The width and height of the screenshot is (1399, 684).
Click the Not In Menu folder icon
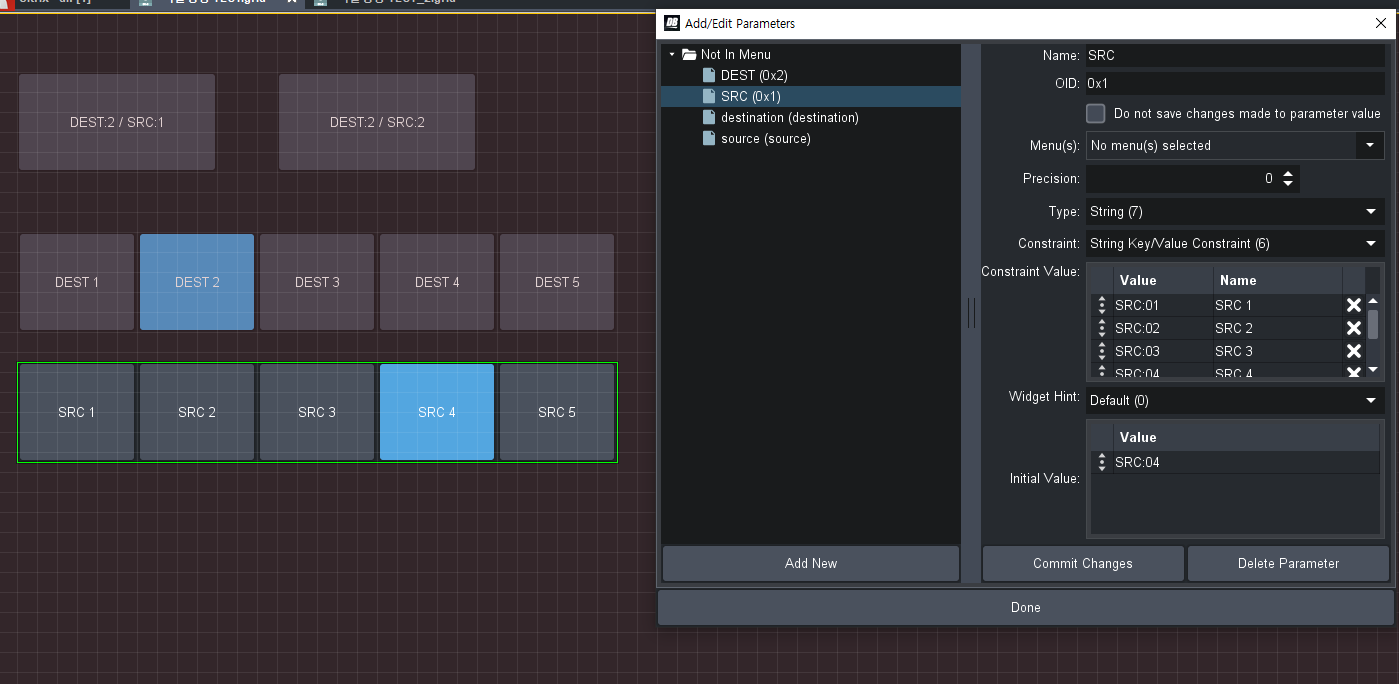(x=689, y=54)
